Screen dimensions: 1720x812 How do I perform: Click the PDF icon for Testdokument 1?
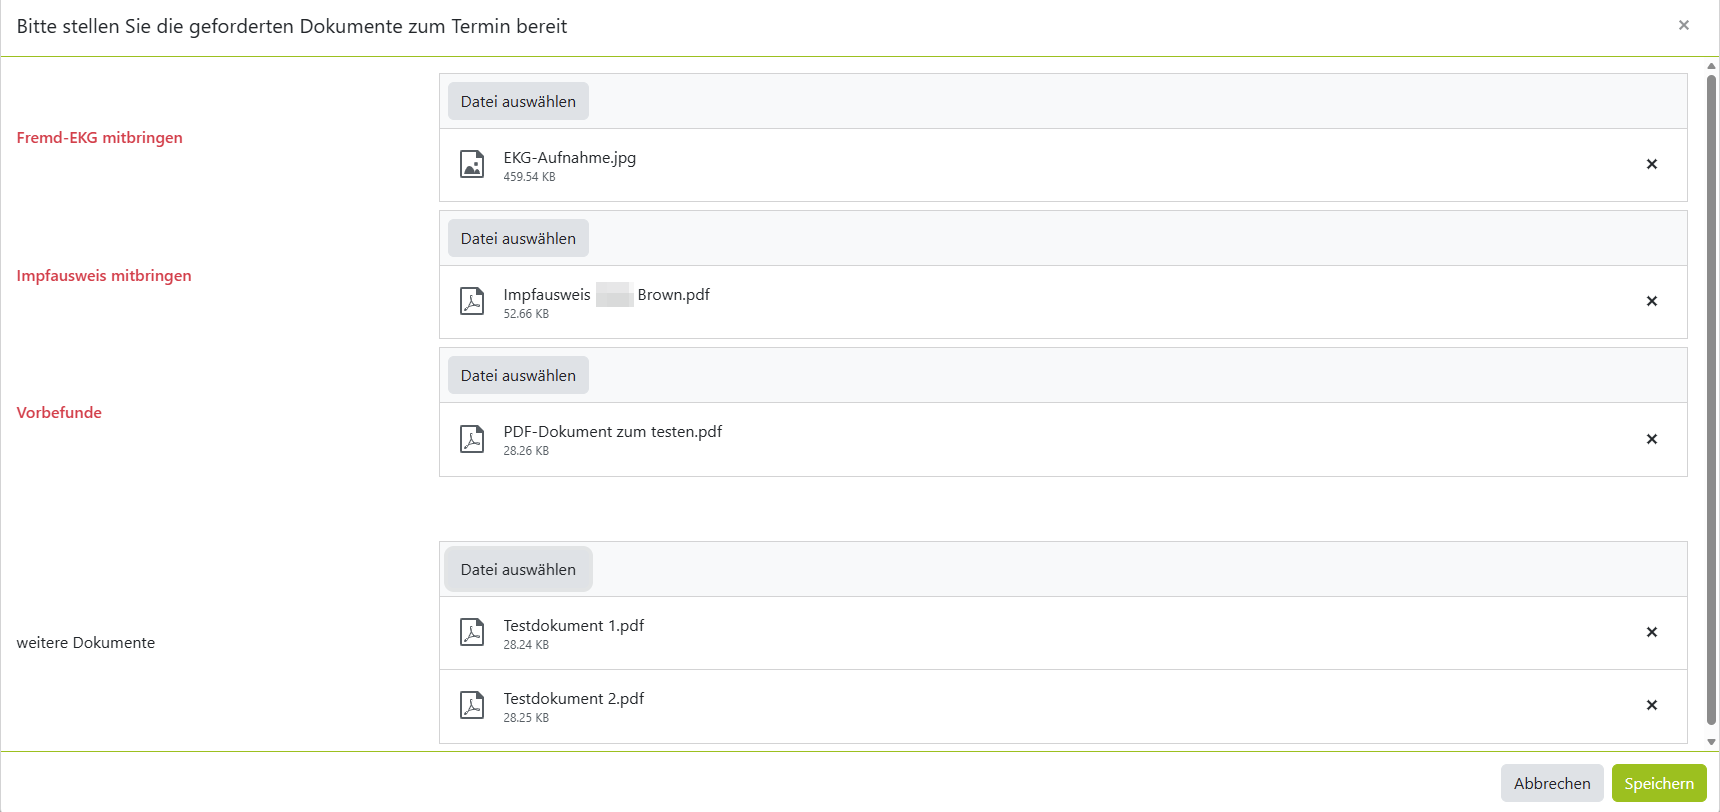(x=472, y=632)
